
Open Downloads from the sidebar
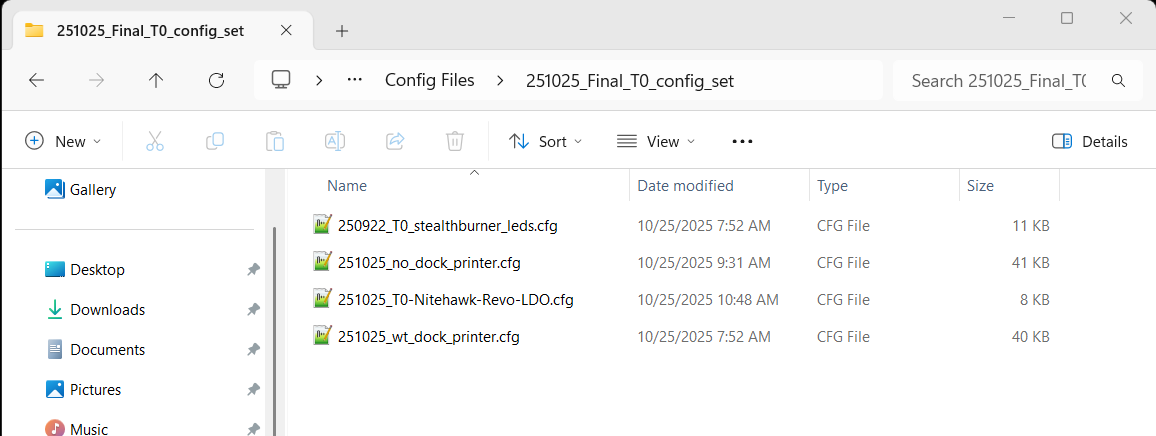pos(107,310)
